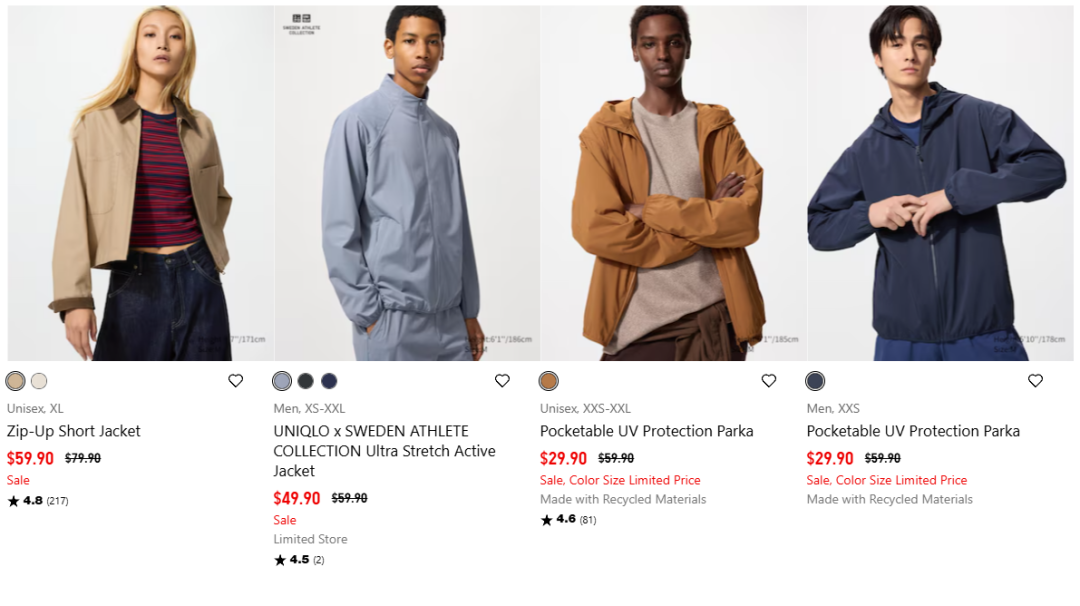The width and height of the screenshot is (1080, 606).
Task: Favorite the Zip-Up Short Jacket with heart icon
Action: (x=236, y=381)
